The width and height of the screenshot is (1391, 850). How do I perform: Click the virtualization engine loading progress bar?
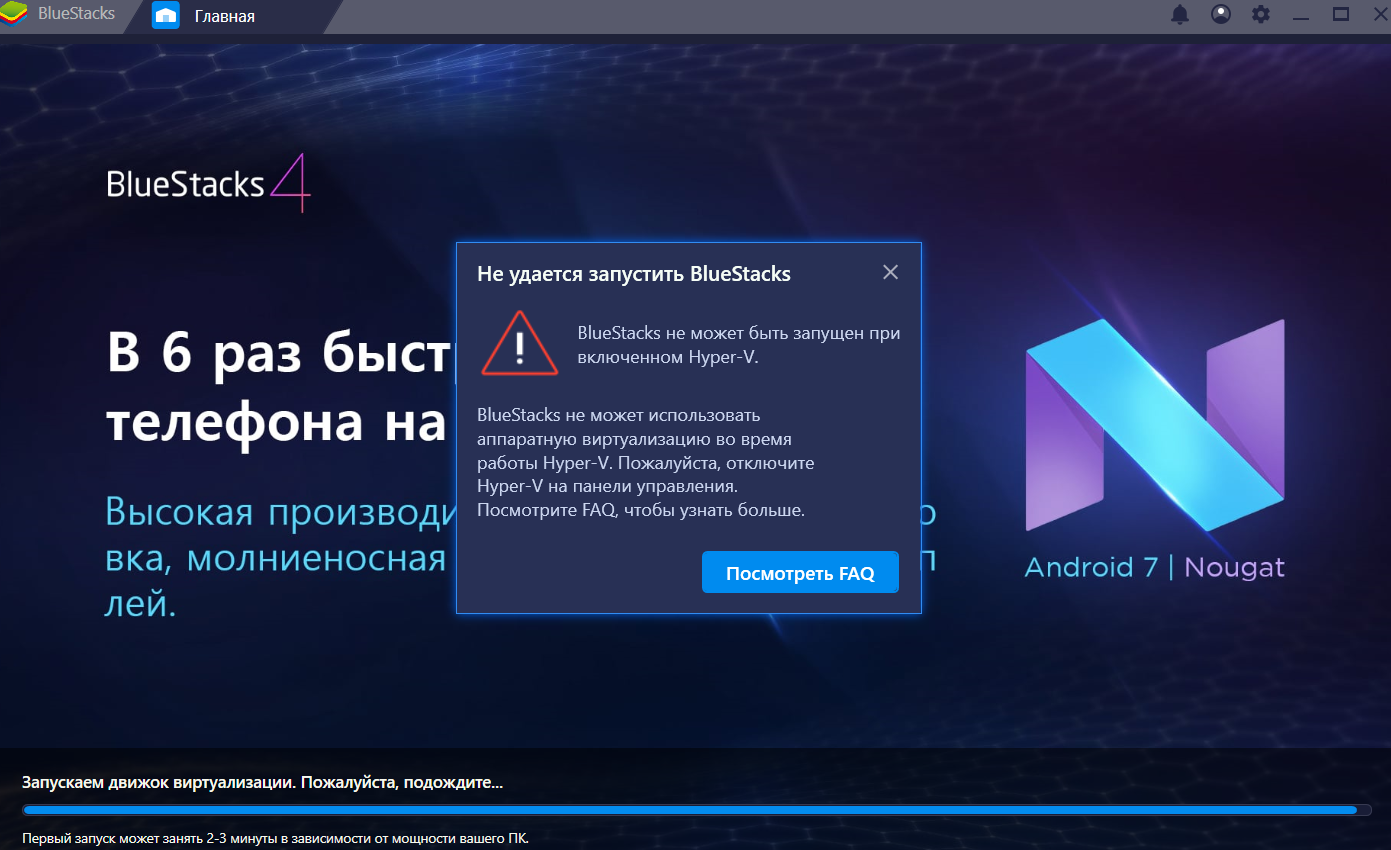click(690, 810)
